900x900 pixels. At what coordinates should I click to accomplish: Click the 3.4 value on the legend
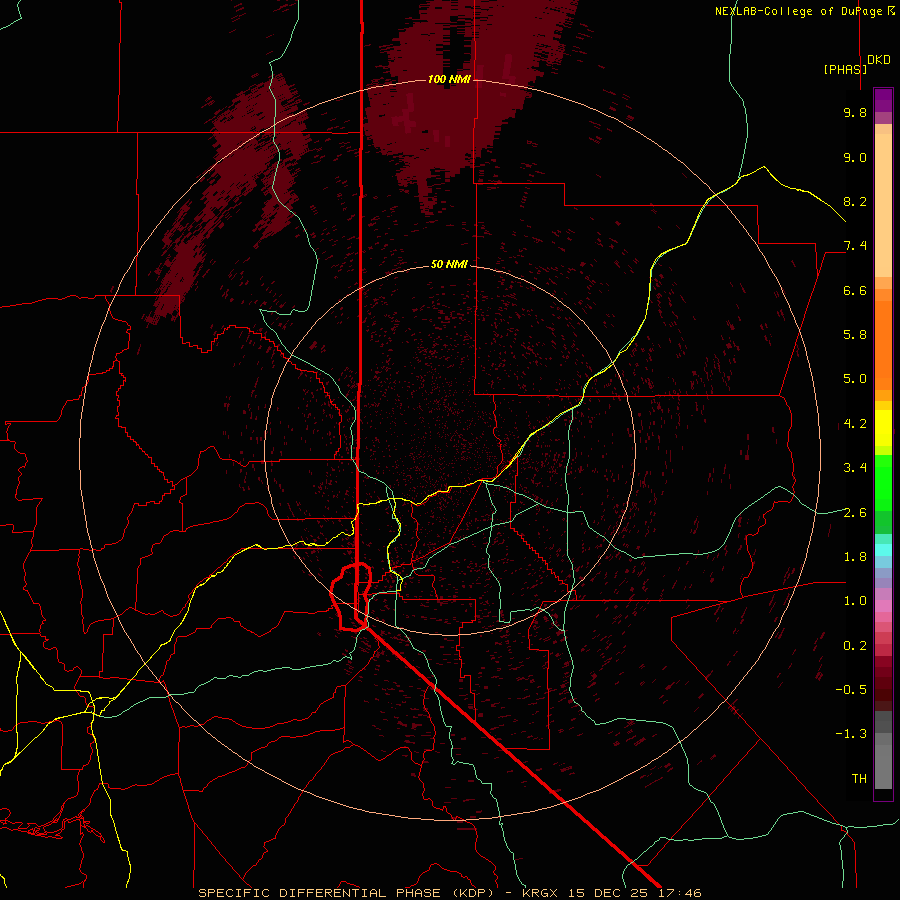pos(855,468)
